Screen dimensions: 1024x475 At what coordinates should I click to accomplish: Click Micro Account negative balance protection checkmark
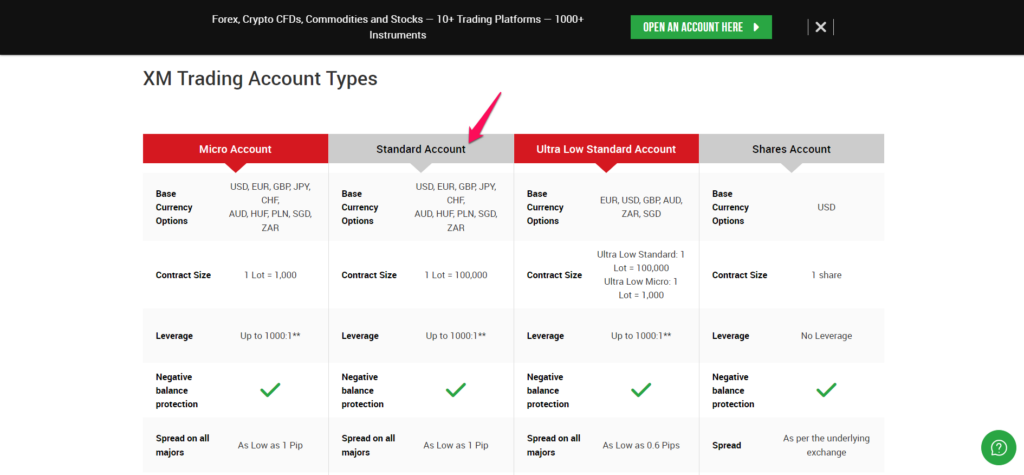(x=270, y=390)
